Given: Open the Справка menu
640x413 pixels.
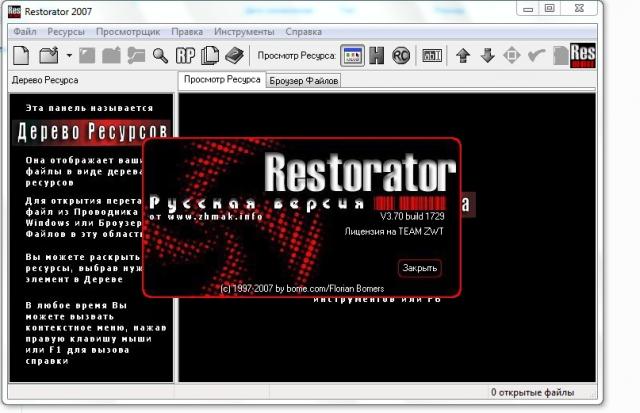Looking at the screenshot, I should 303,32.
